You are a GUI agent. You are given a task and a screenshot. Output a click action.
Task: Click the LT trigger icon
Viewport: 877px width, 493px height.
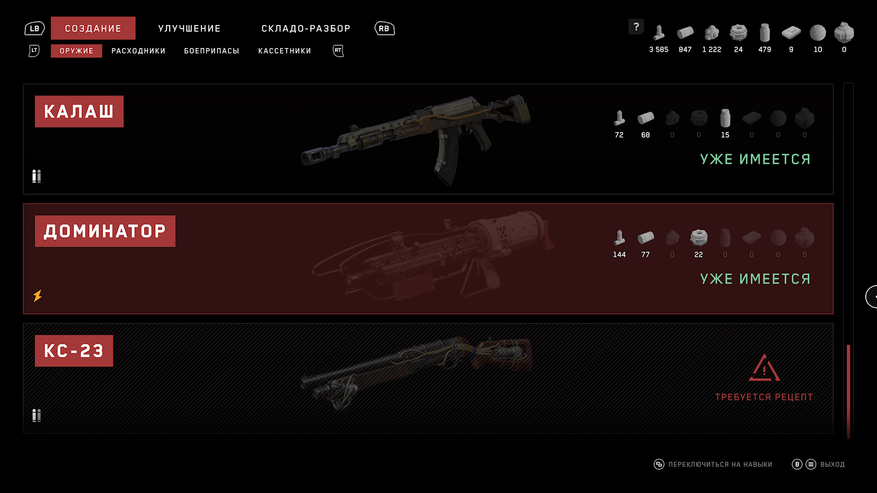pos(34,51)
